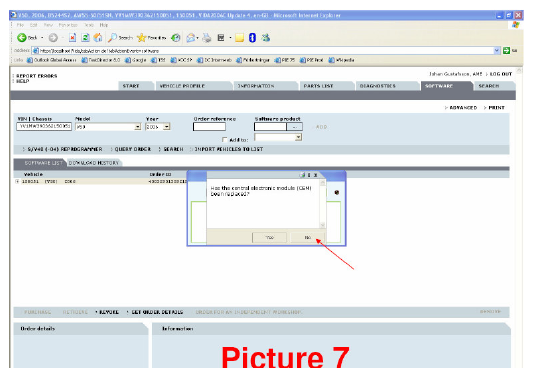Click No in the CEM dialog
This screenshot has height=377, width=533.
pos(308,238)
